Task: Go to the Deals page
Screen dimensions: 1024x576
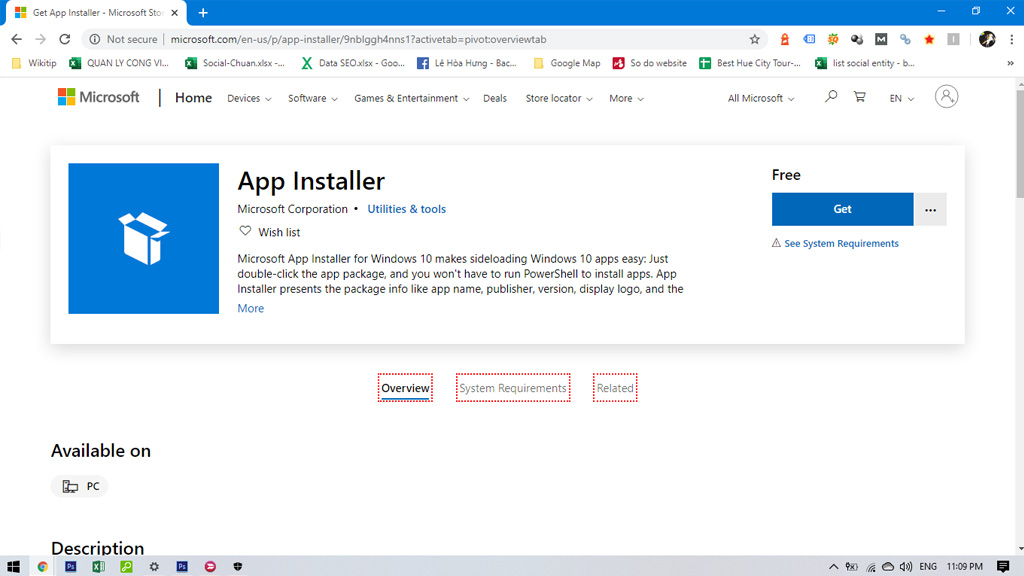Action: coord(494,98)
